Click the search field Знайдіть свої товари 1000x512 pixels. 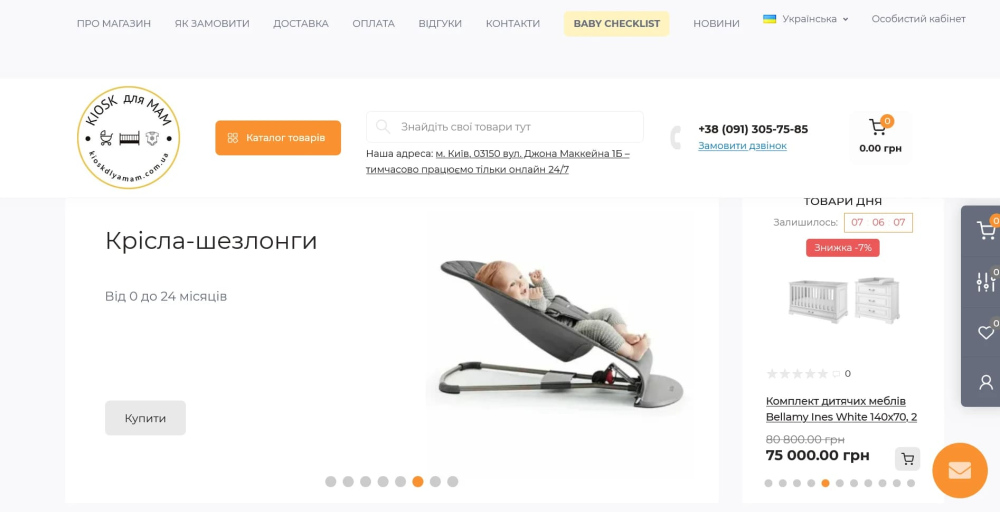(504, 127)
